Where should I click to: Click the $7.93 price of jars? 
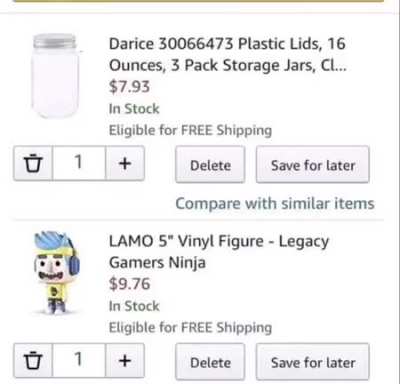point(129,87)
